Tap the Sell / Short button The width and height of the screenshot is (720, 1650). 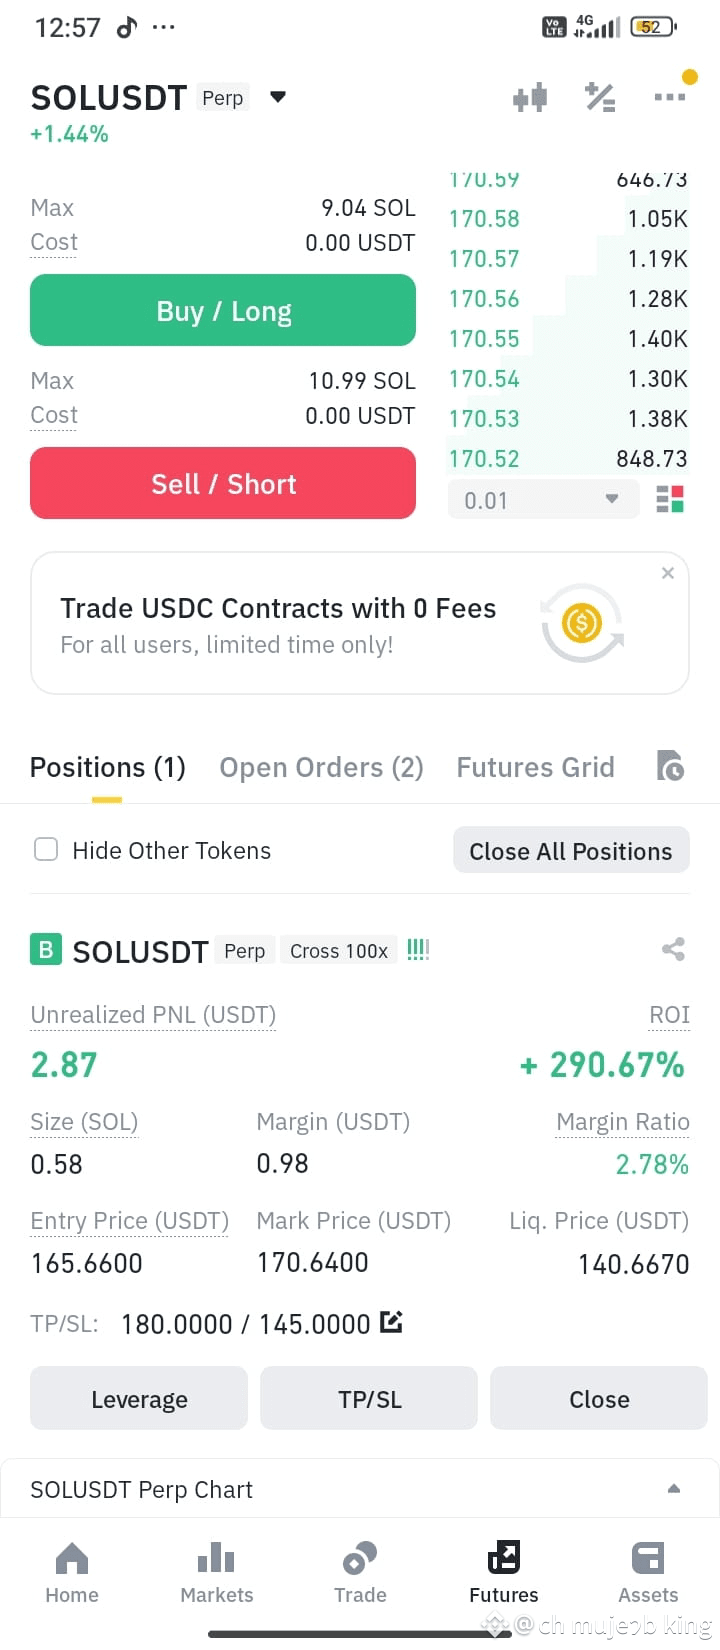[x=223, y=483]
